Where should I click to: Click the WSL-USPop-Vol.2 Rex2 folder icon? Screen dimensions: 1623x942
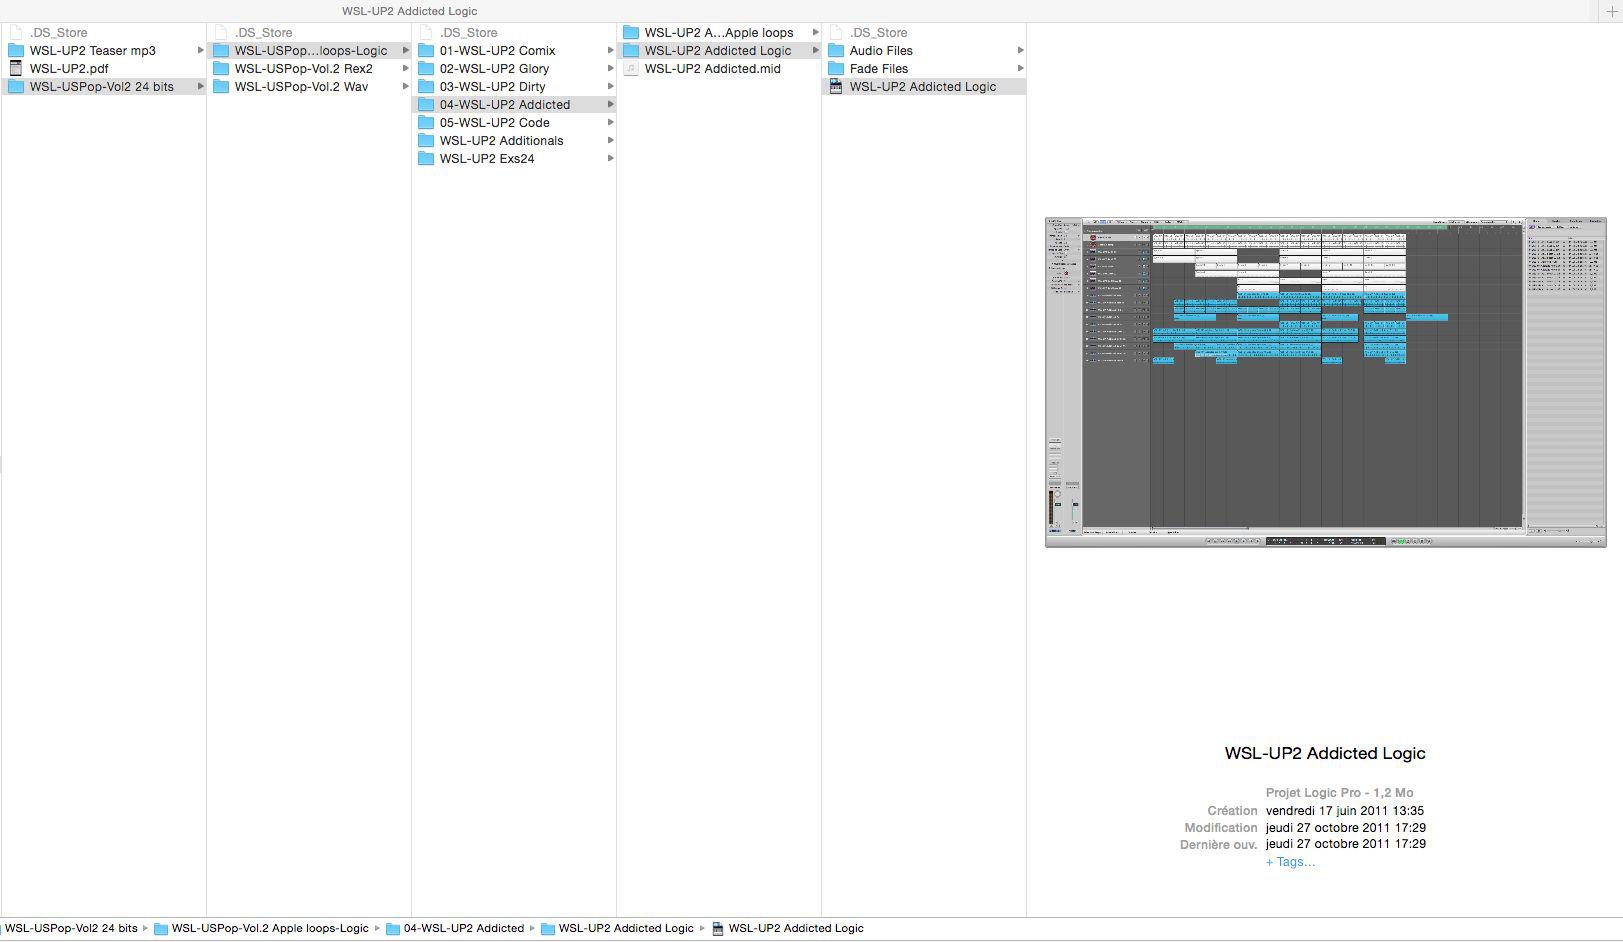pos(221,68)
